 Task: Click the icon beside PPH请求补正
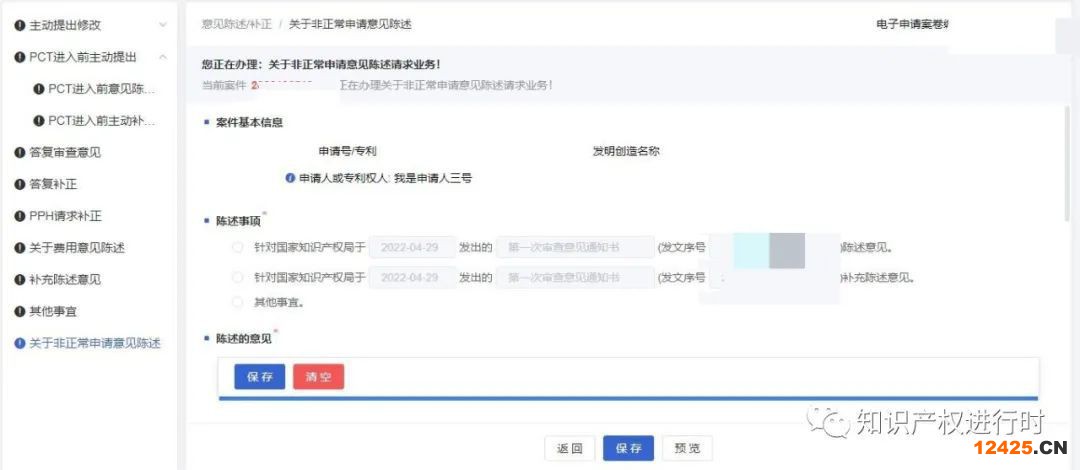pyautogui.click(x=20, y=216)
